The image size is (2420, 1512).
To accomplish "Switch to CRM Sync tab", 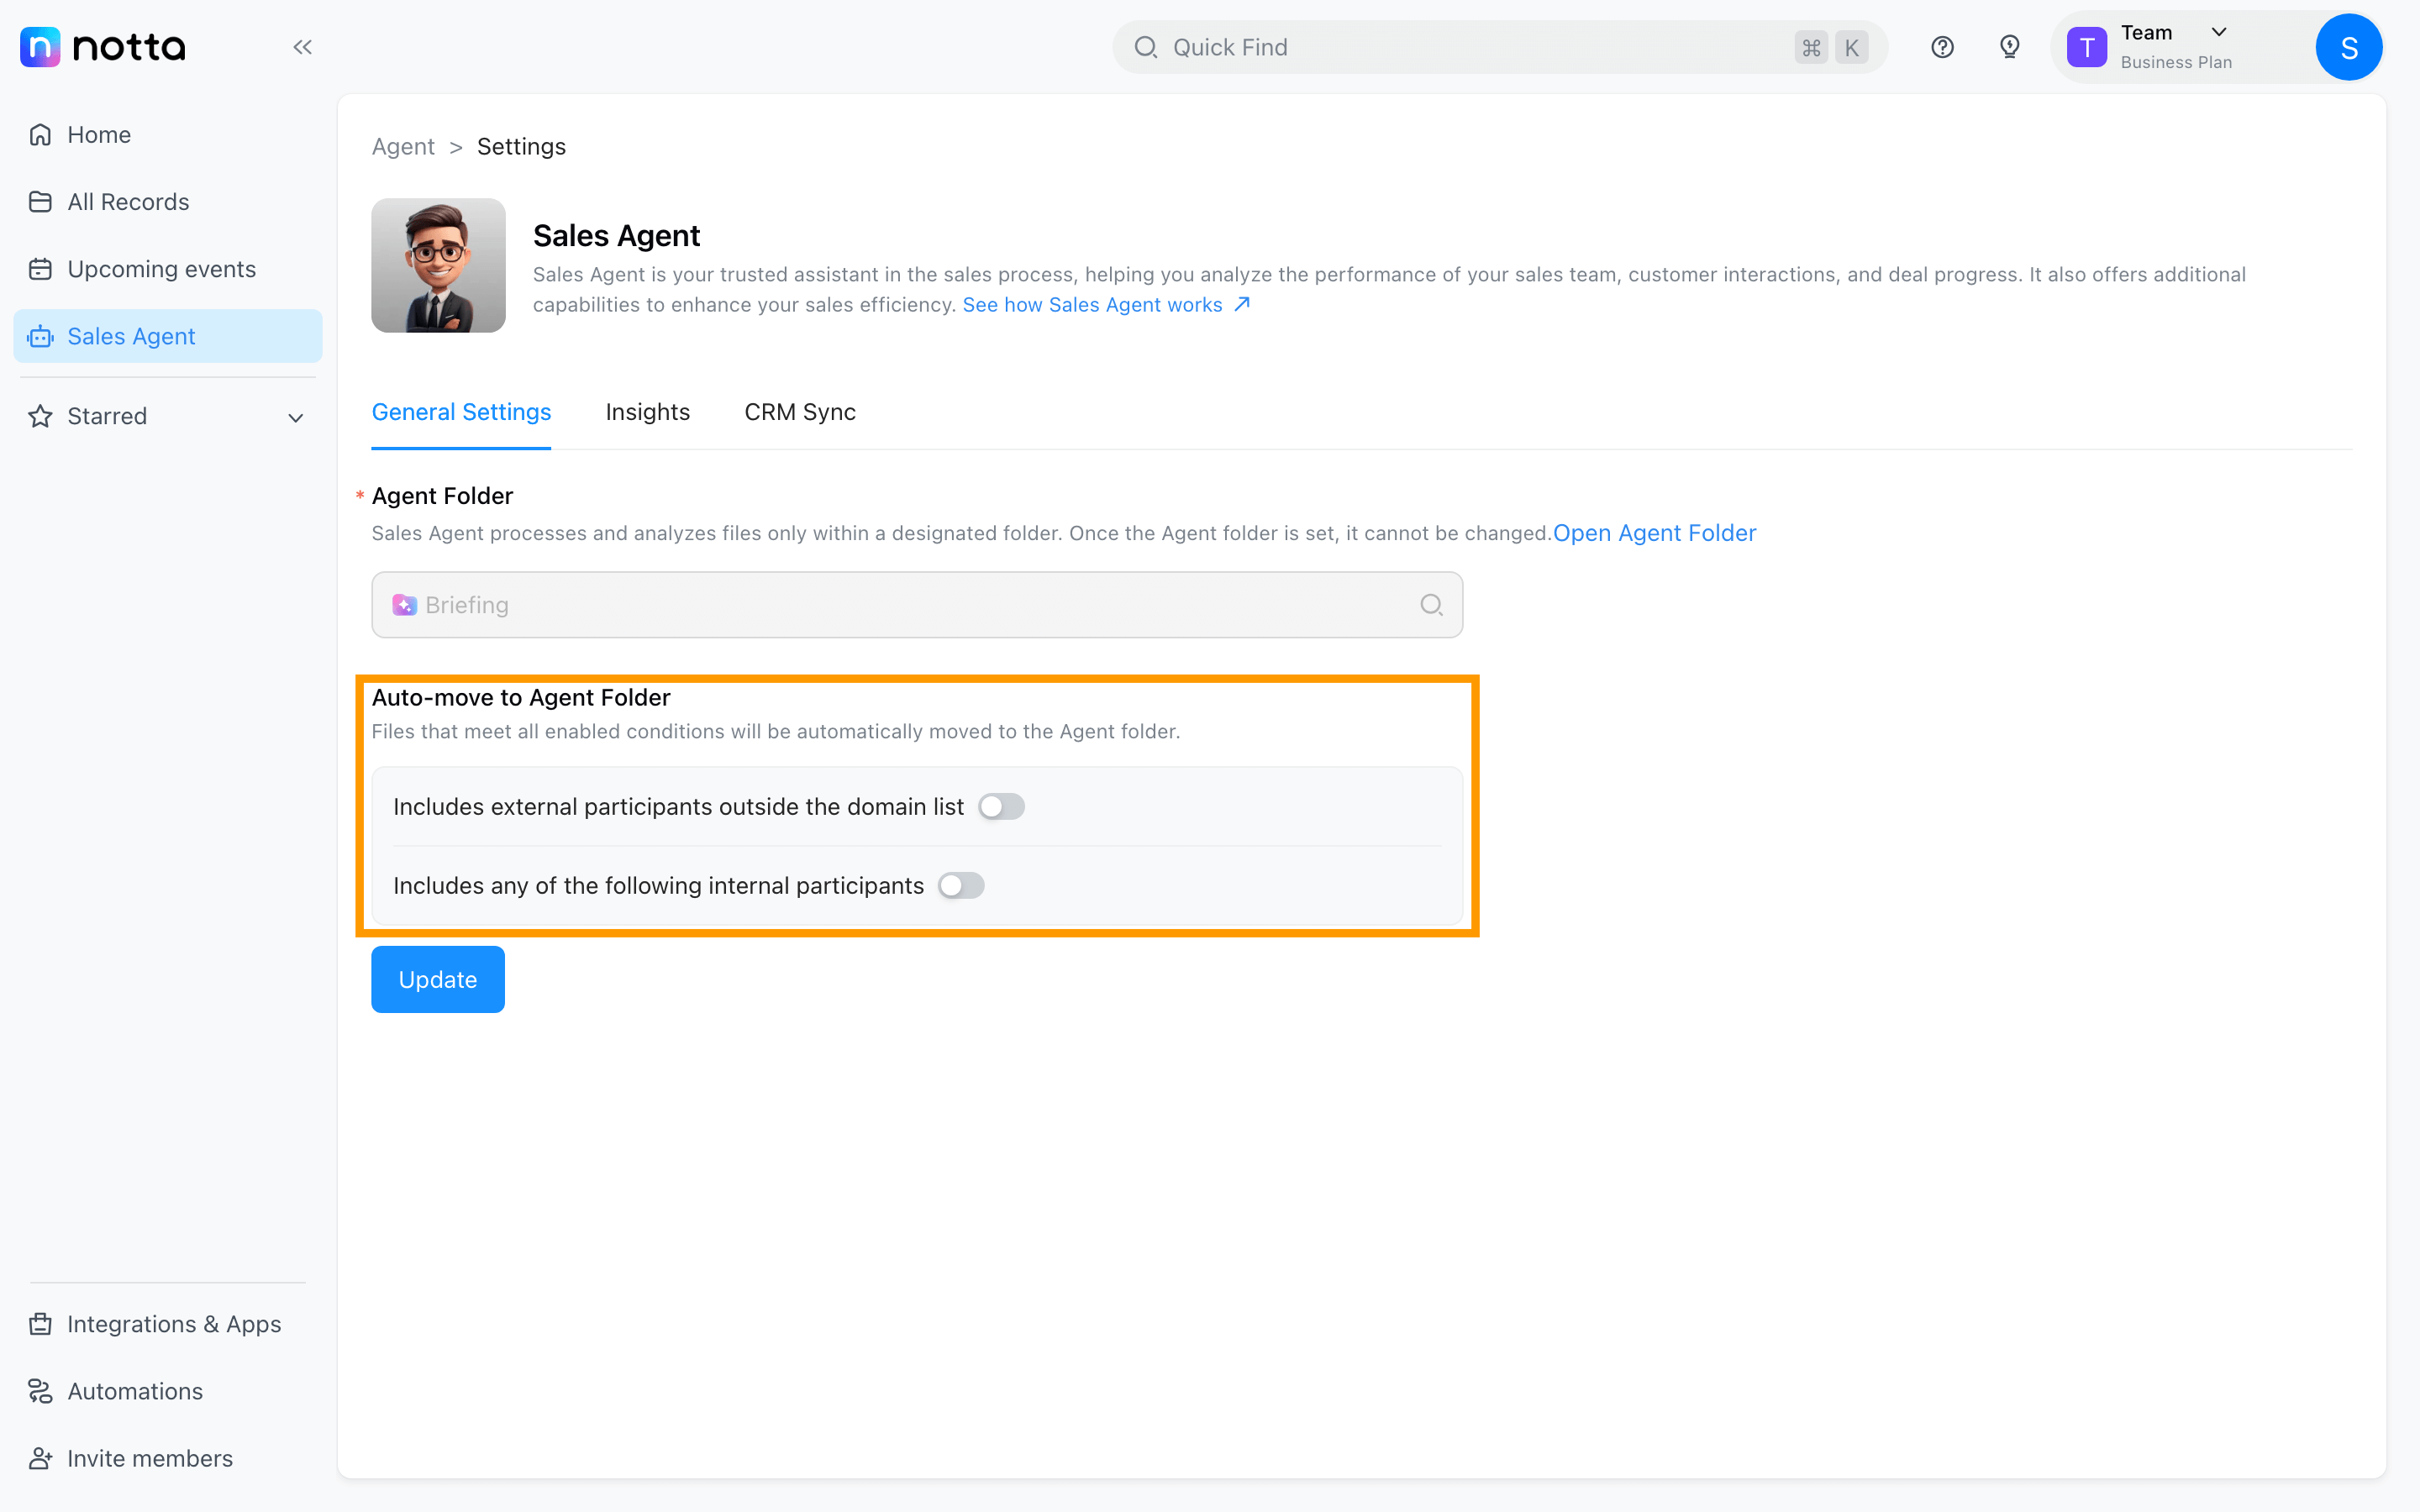I will tap(800, 412).
